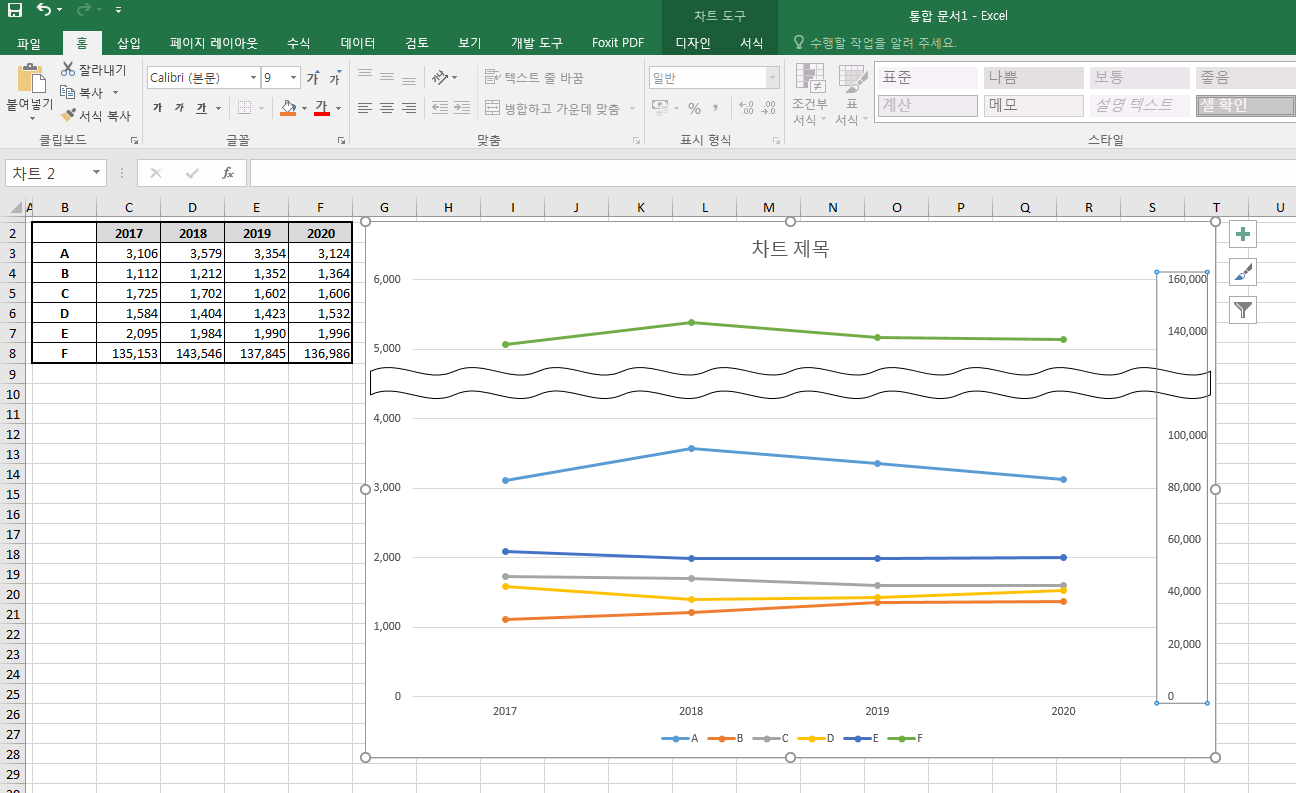The width and height of the screenshot is (1296, 793).
Task: Apply the 셀 확인 cell style
Action: click(1245, 105)
